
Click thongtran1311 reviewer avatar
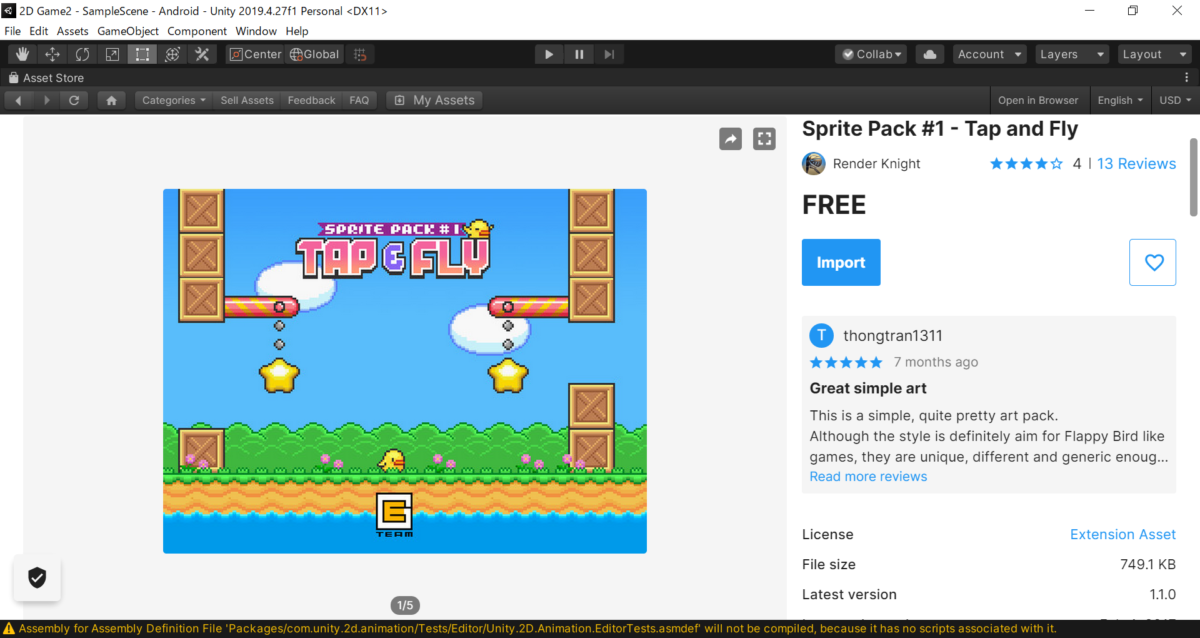(x=821, y=335)
